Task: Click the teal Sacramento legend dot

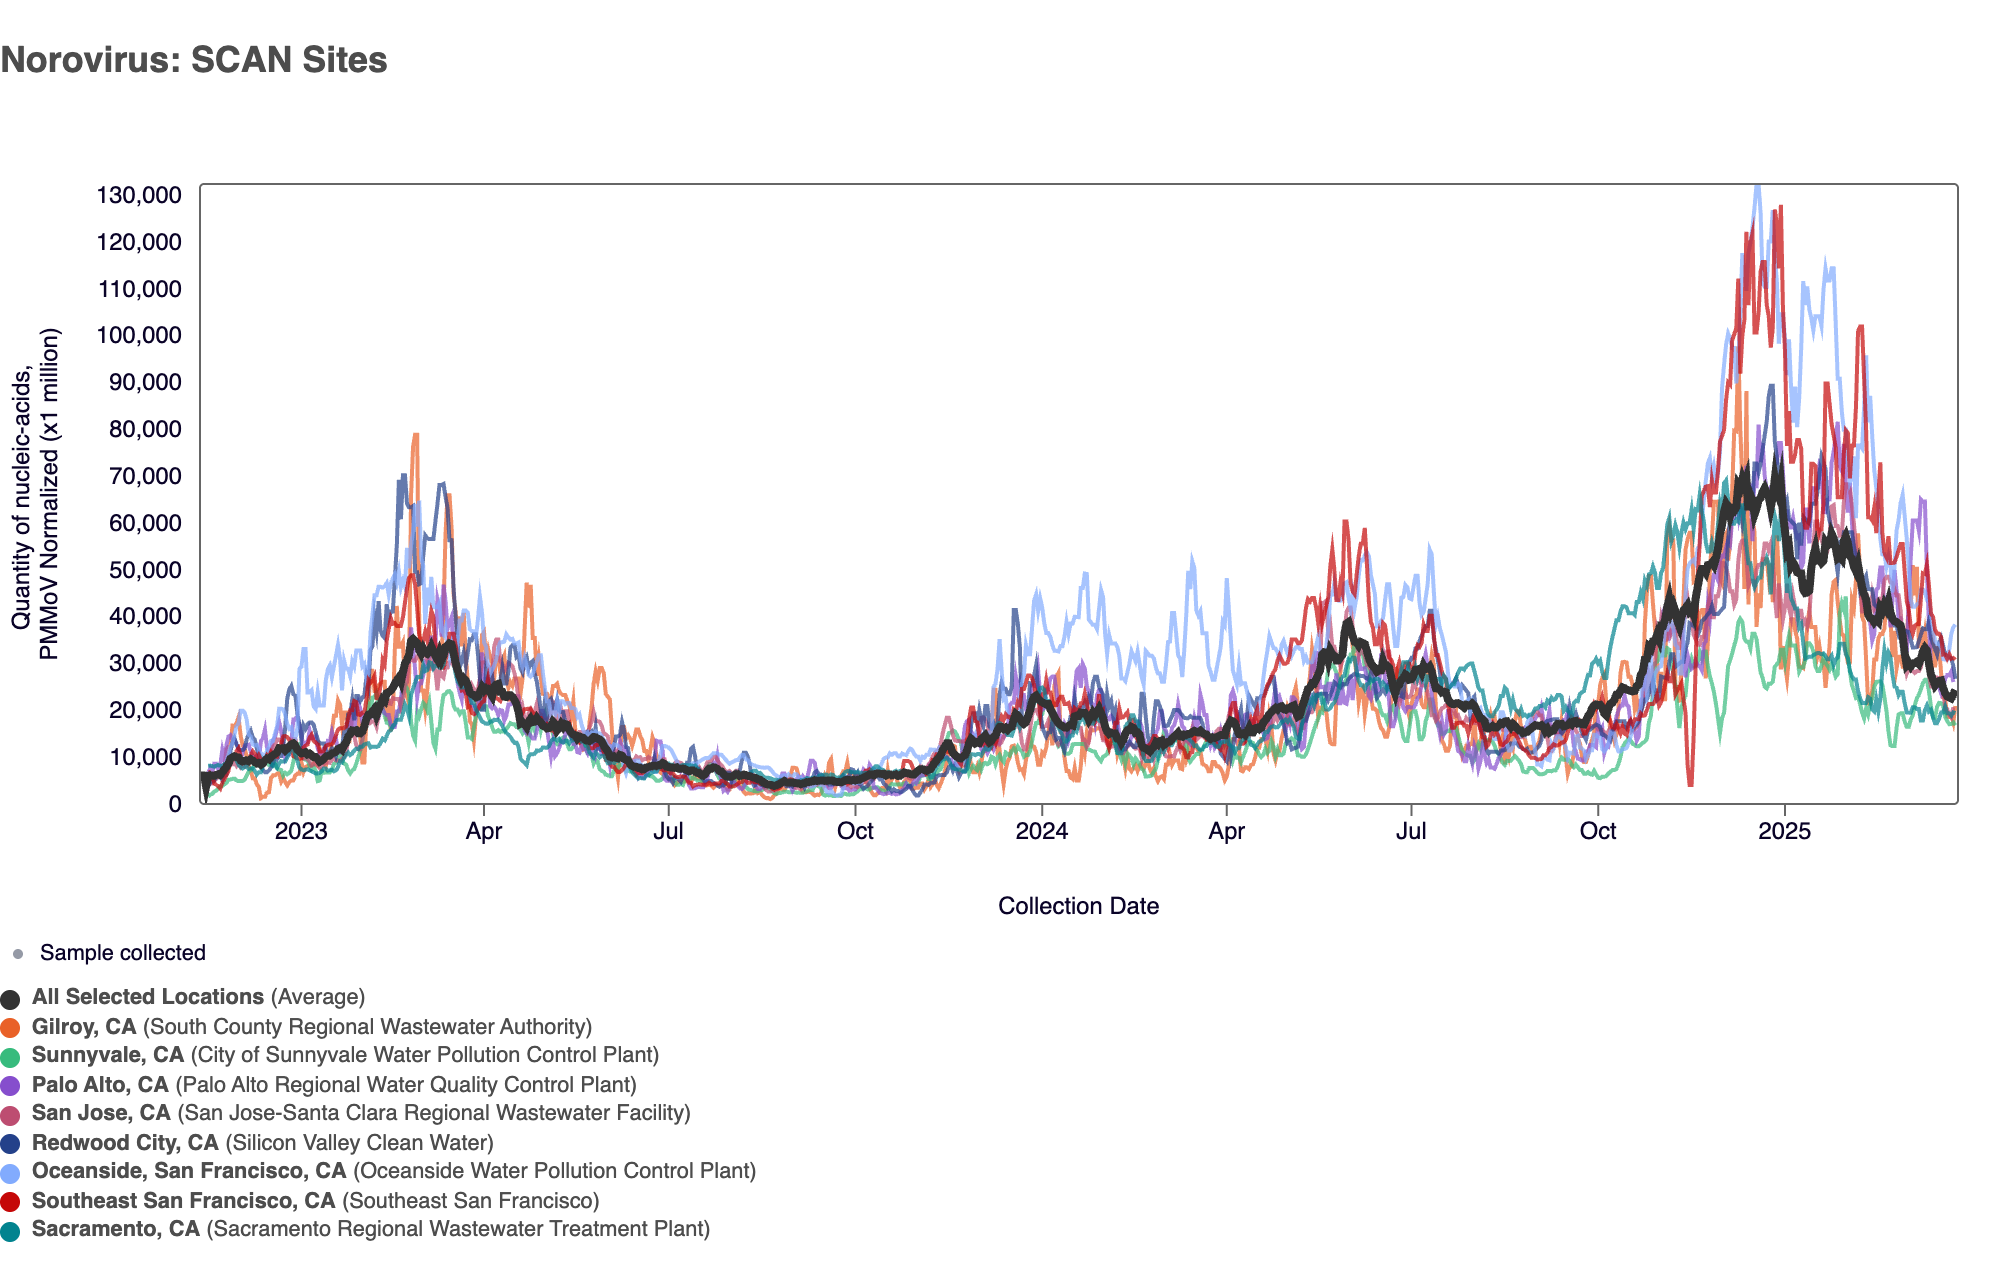Action: [x=11, y=1231]
